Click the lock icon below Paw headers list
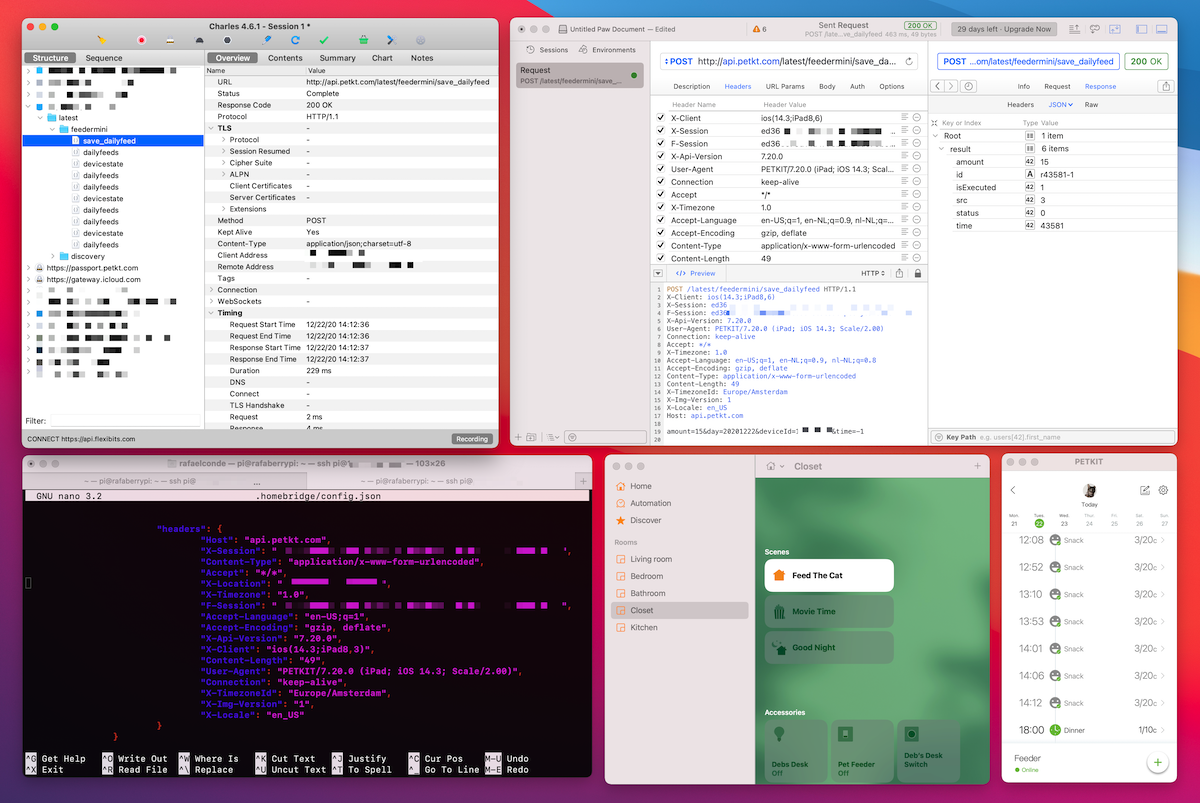Viewport: 1200px width, 803px height. pyautogui.click(x=918, y=273)
